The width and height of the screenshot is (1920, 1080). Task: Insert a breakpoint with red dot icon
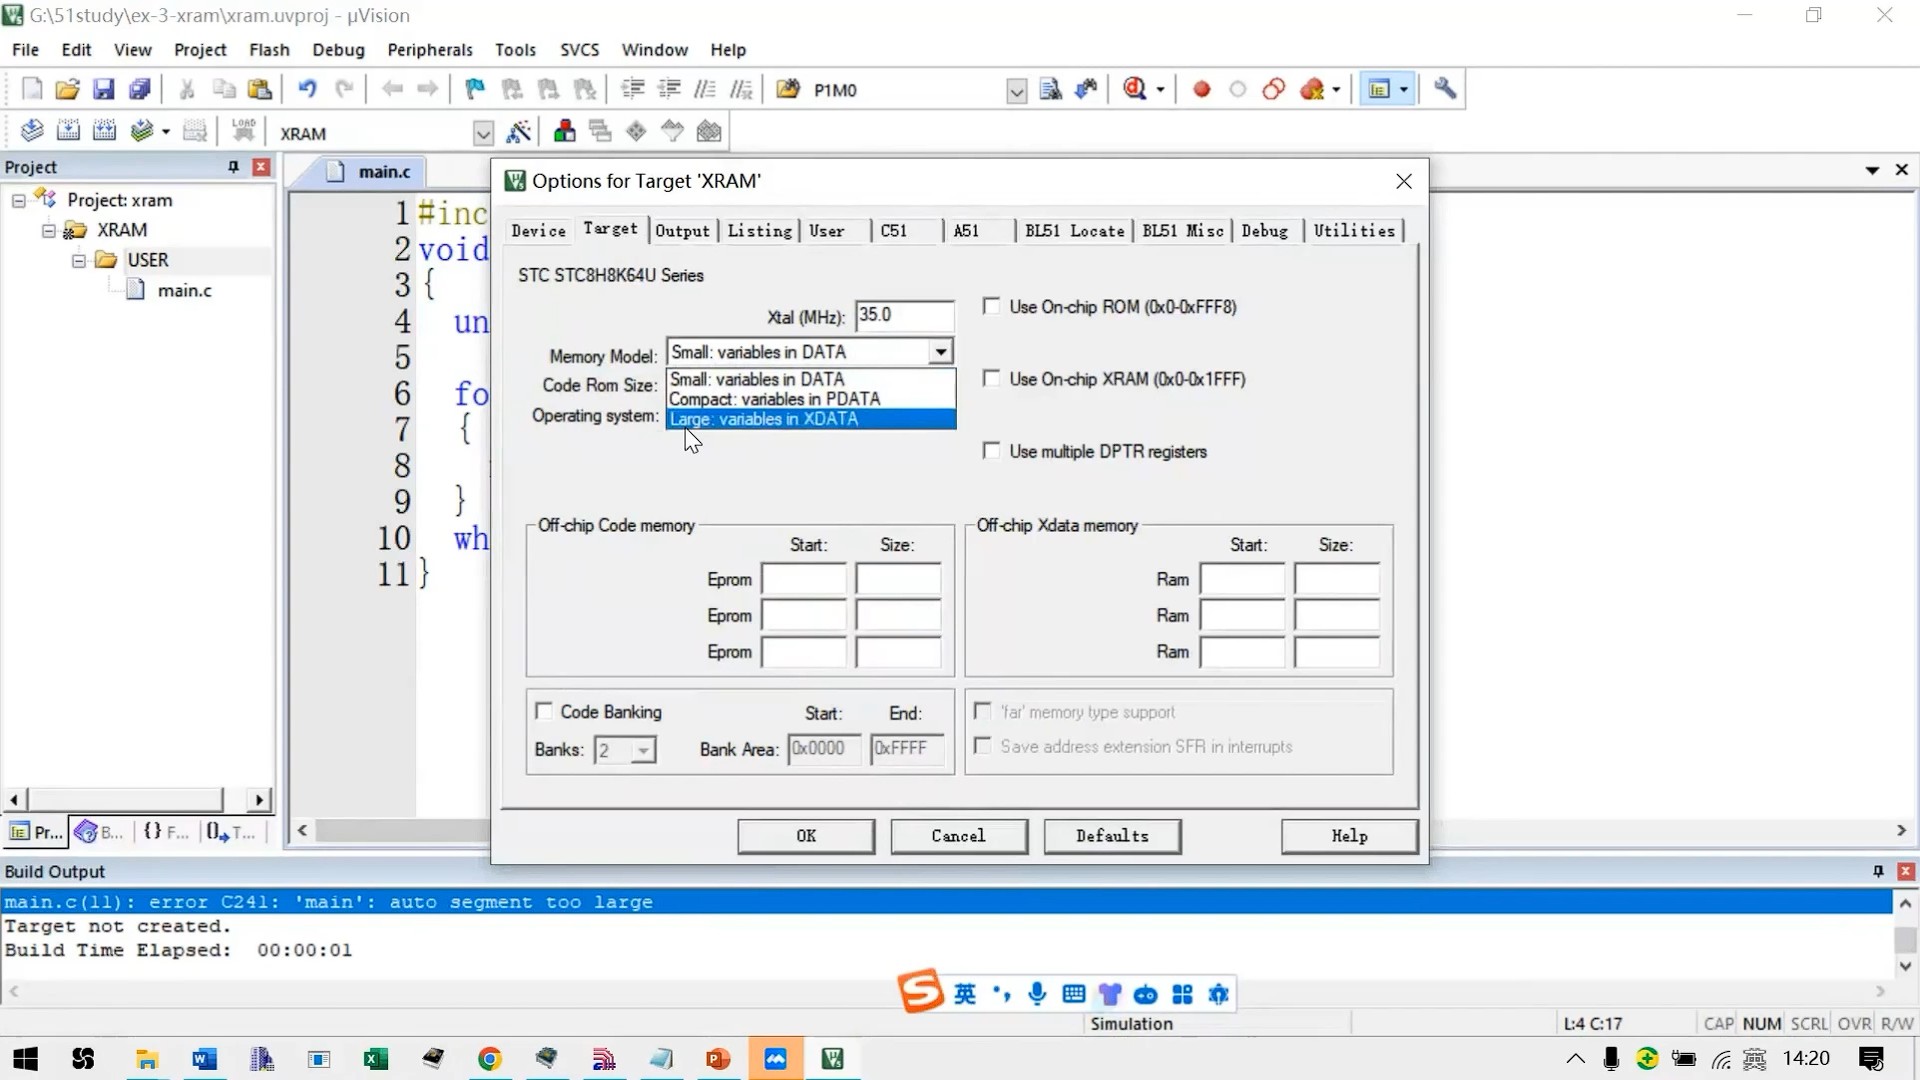pos(1202,90)
